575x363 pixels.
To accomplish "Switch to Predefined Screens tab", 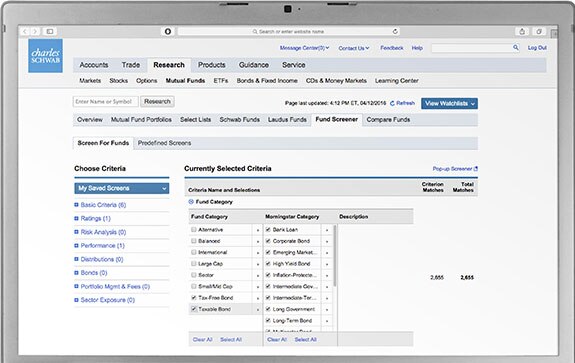I will pyautogui.click(x=164, y=143).
